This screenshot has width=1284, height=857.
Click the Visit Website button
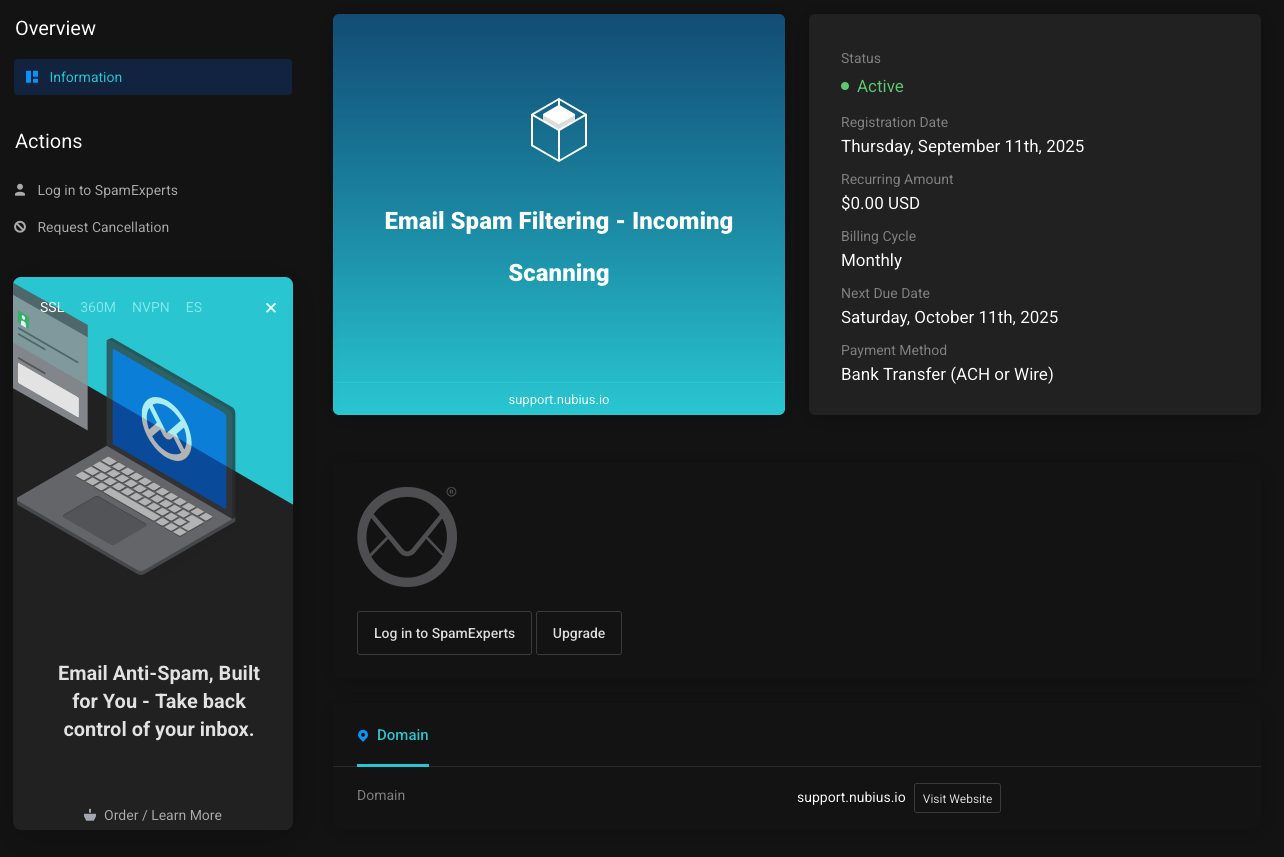click(x=957, y=798)
